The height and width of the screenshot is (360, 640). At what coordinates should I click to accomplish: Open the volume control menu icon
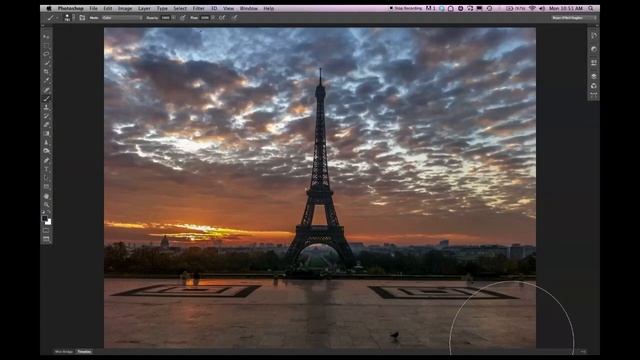542,8
